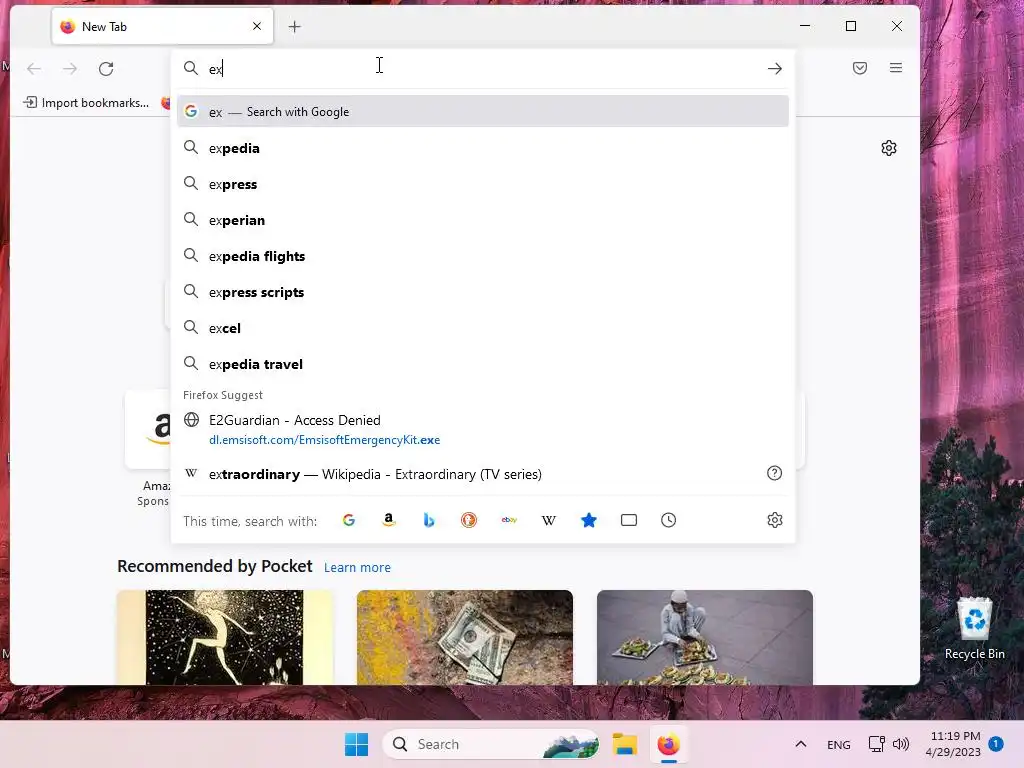Image resolution: width=1024 pixels, height=768 pixels.
Task: Select the express suggestion
Action: point(483,184)
